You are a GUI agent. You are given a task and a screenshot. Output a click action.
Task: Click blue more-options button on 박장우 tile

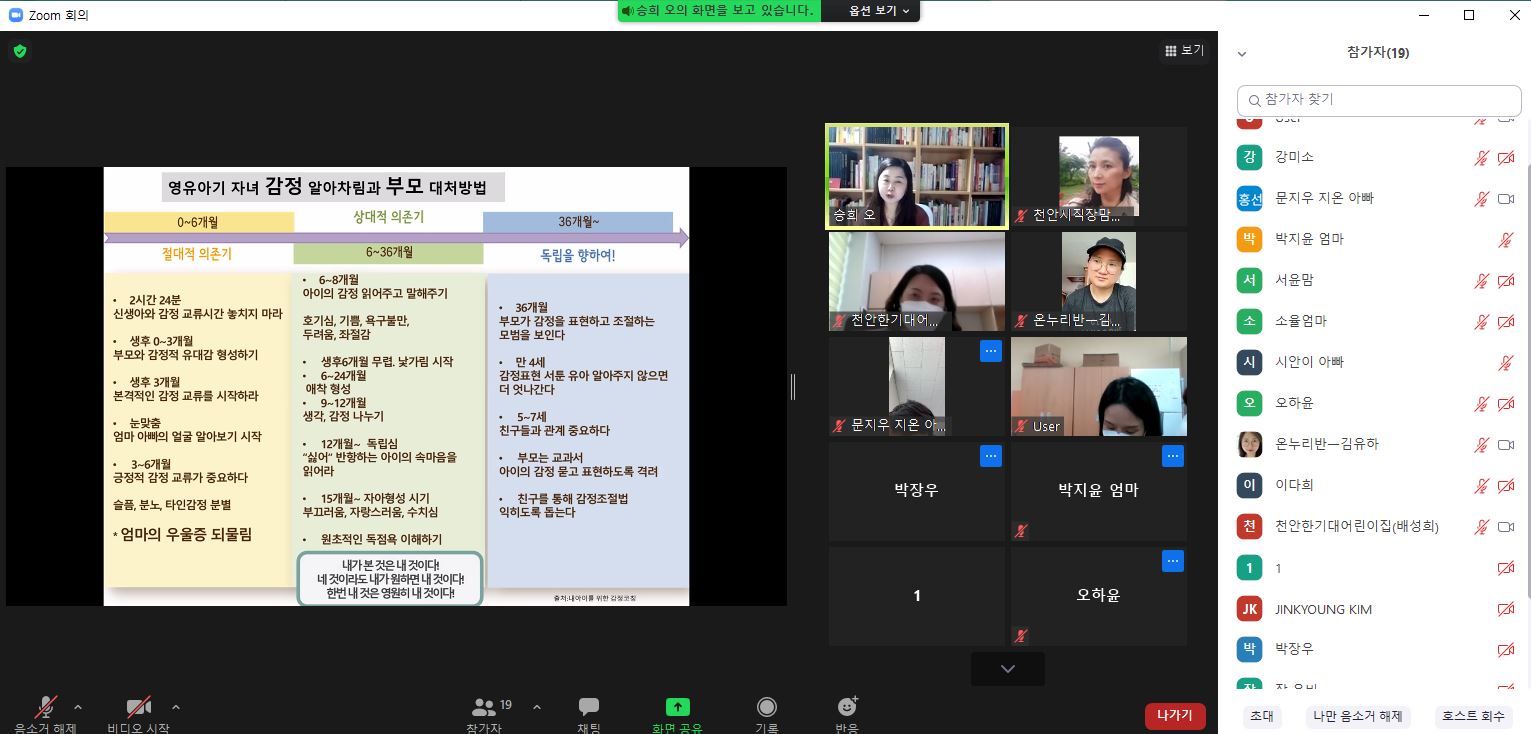(990, 456)
